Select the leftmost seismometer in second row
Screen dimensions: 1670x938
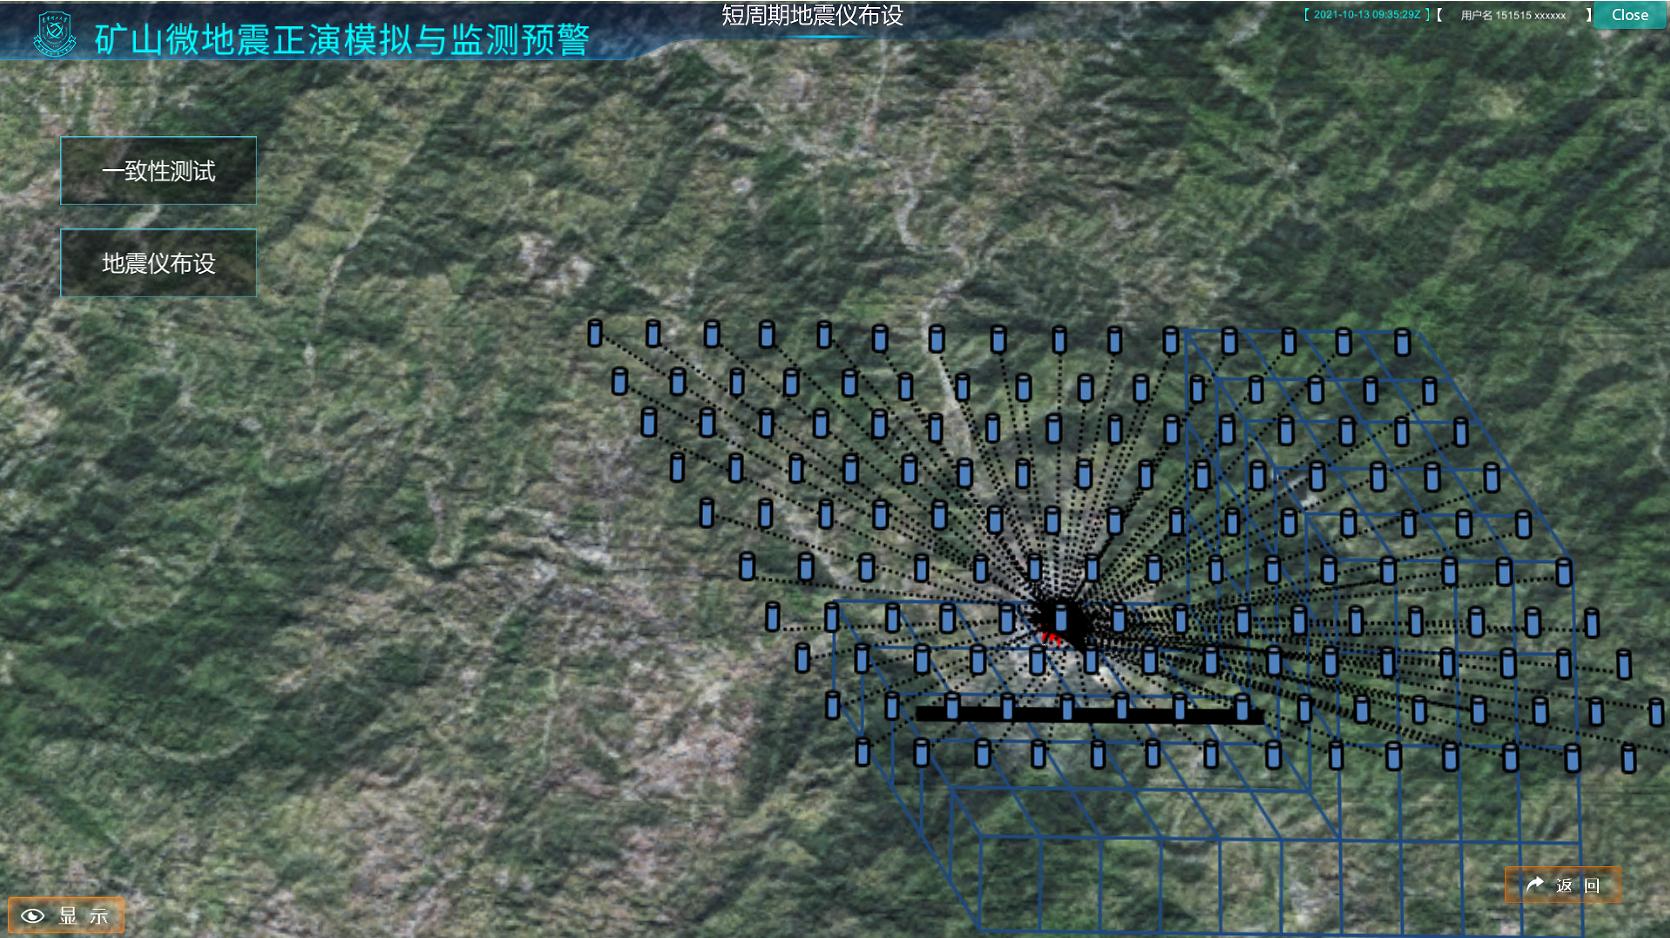click(x=620, y=381)
